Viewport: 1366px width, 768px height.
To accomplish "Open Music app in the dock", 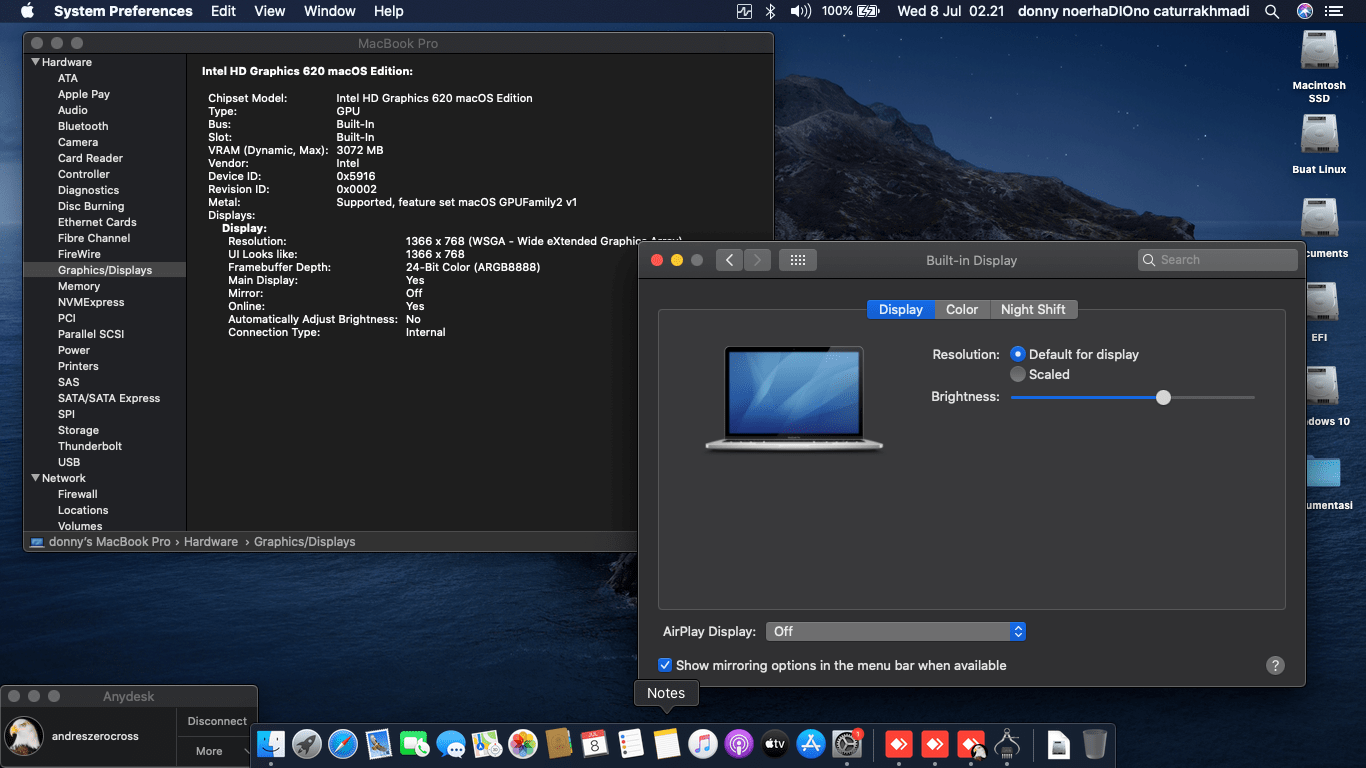I will 703,743.
